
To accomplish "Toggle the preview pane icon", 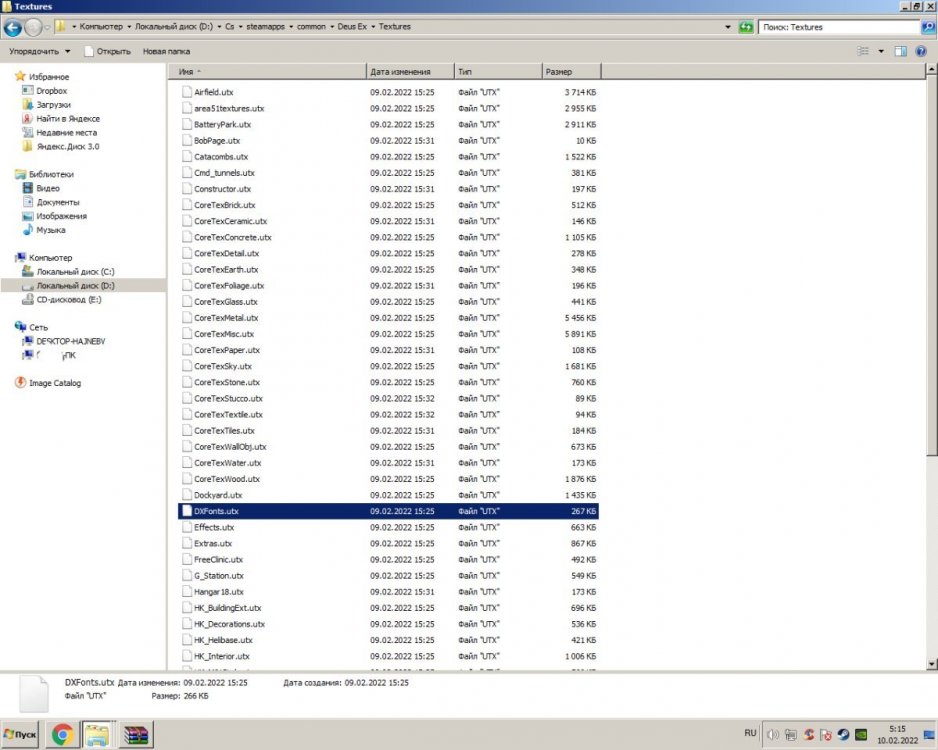I will [900, 51].
